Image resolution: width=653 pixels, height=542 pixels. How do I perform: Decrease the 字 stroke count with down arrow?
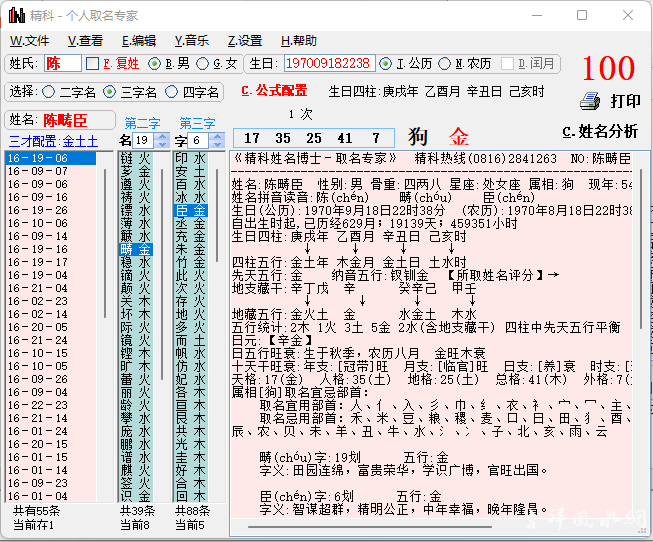(216, 144)
